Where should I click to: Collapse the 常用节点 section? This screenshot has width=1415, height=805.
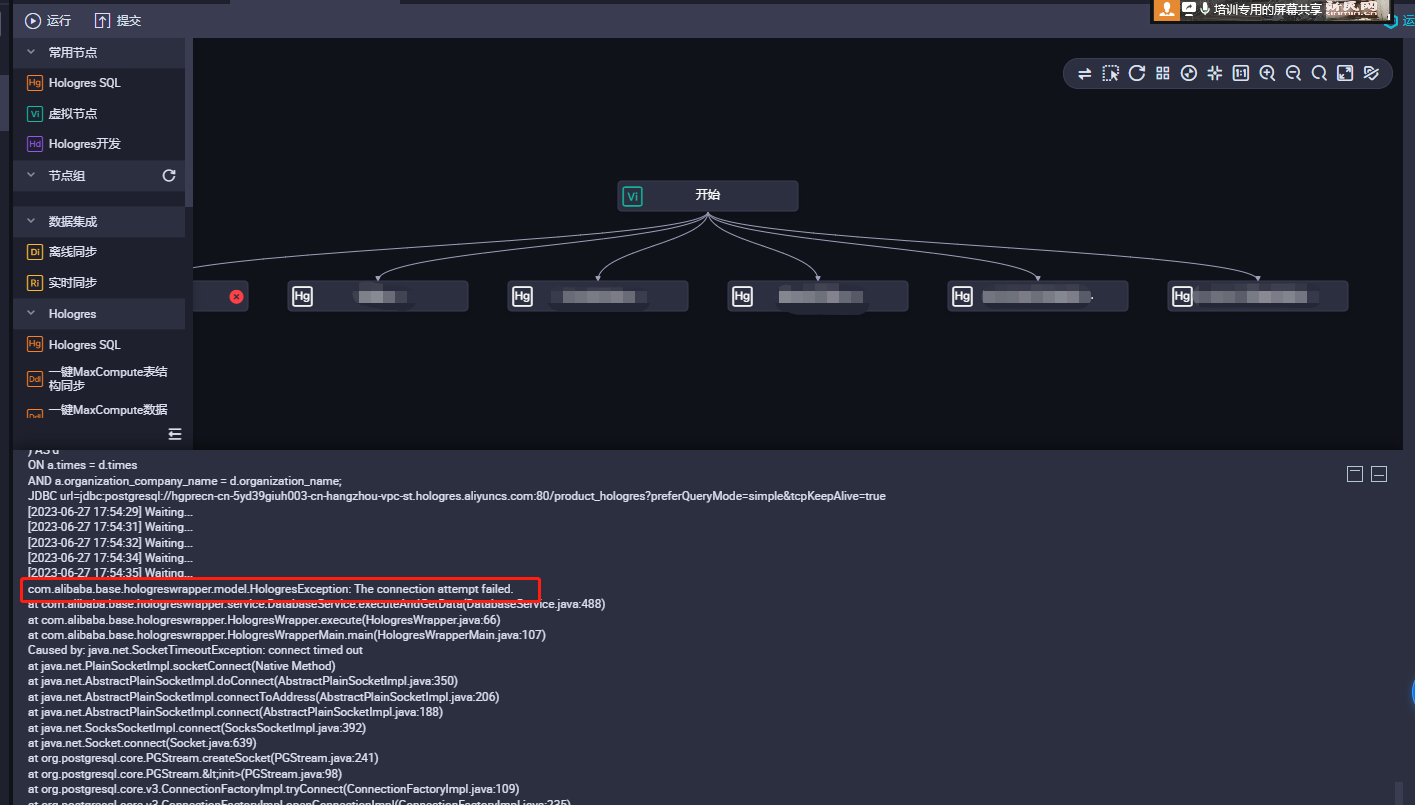click(31, 52)
